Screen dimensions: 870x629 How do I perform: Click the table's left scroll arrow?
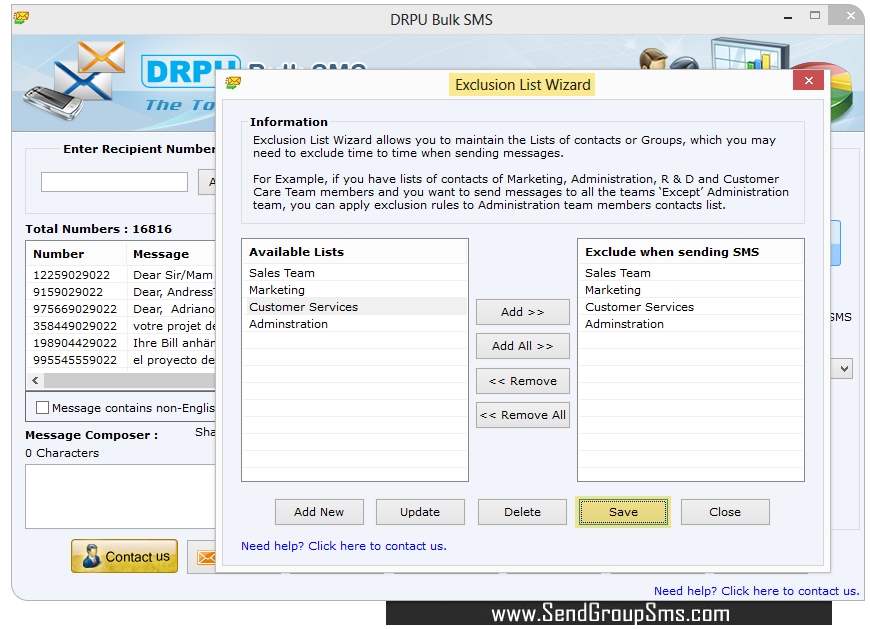coord(35,381)
